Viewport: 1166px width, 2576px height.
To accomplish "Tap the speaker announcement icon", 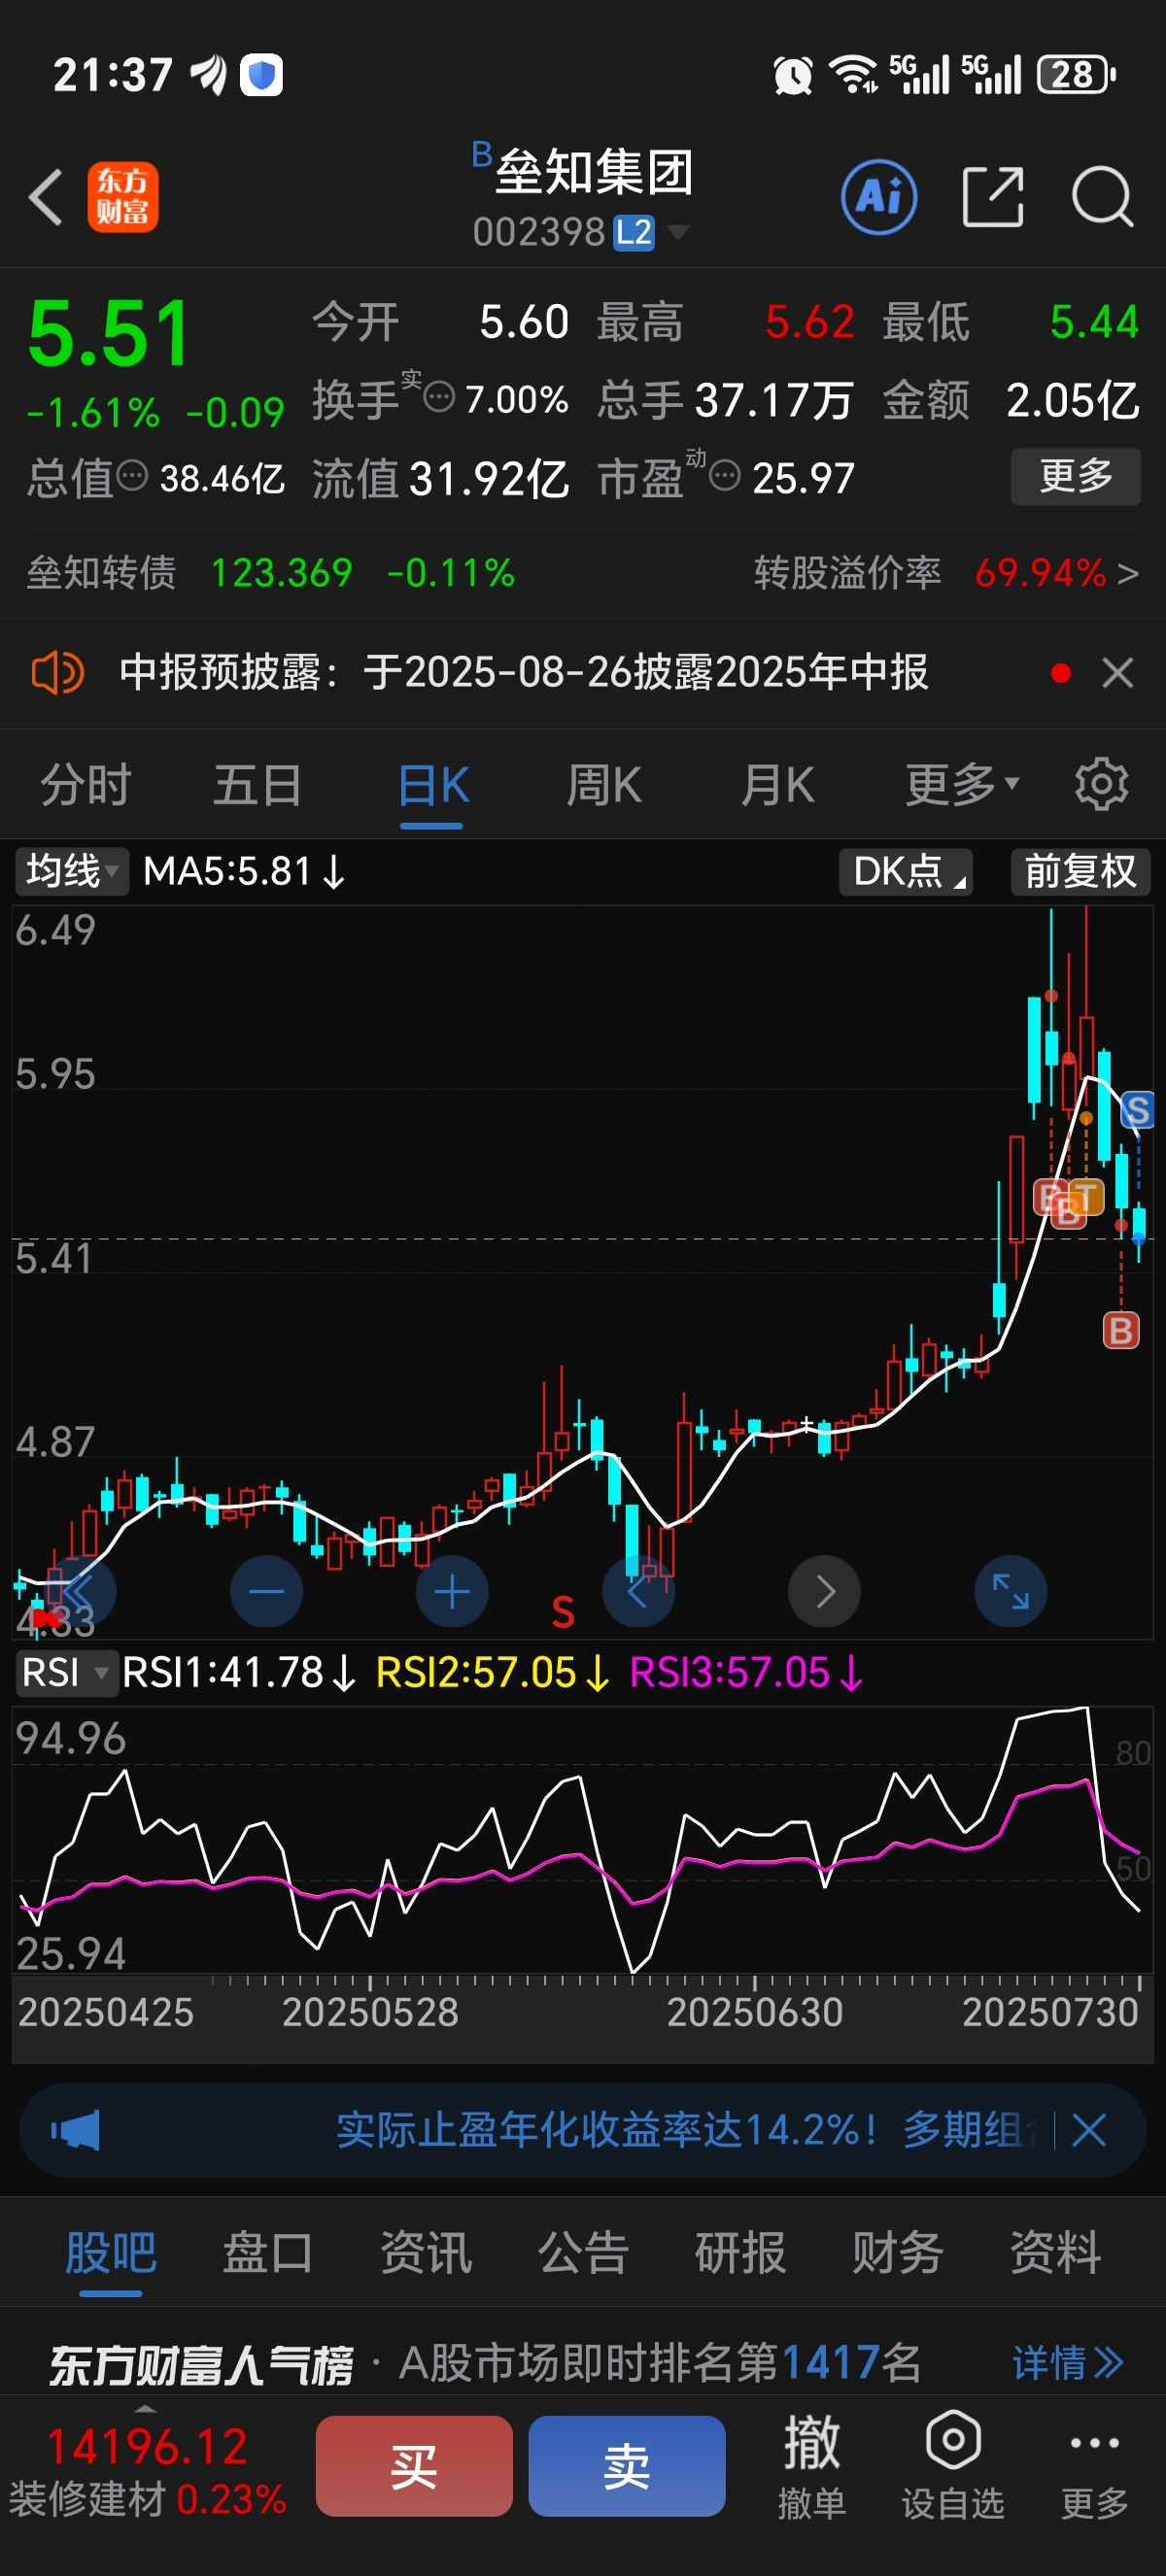I will (57, 672).
